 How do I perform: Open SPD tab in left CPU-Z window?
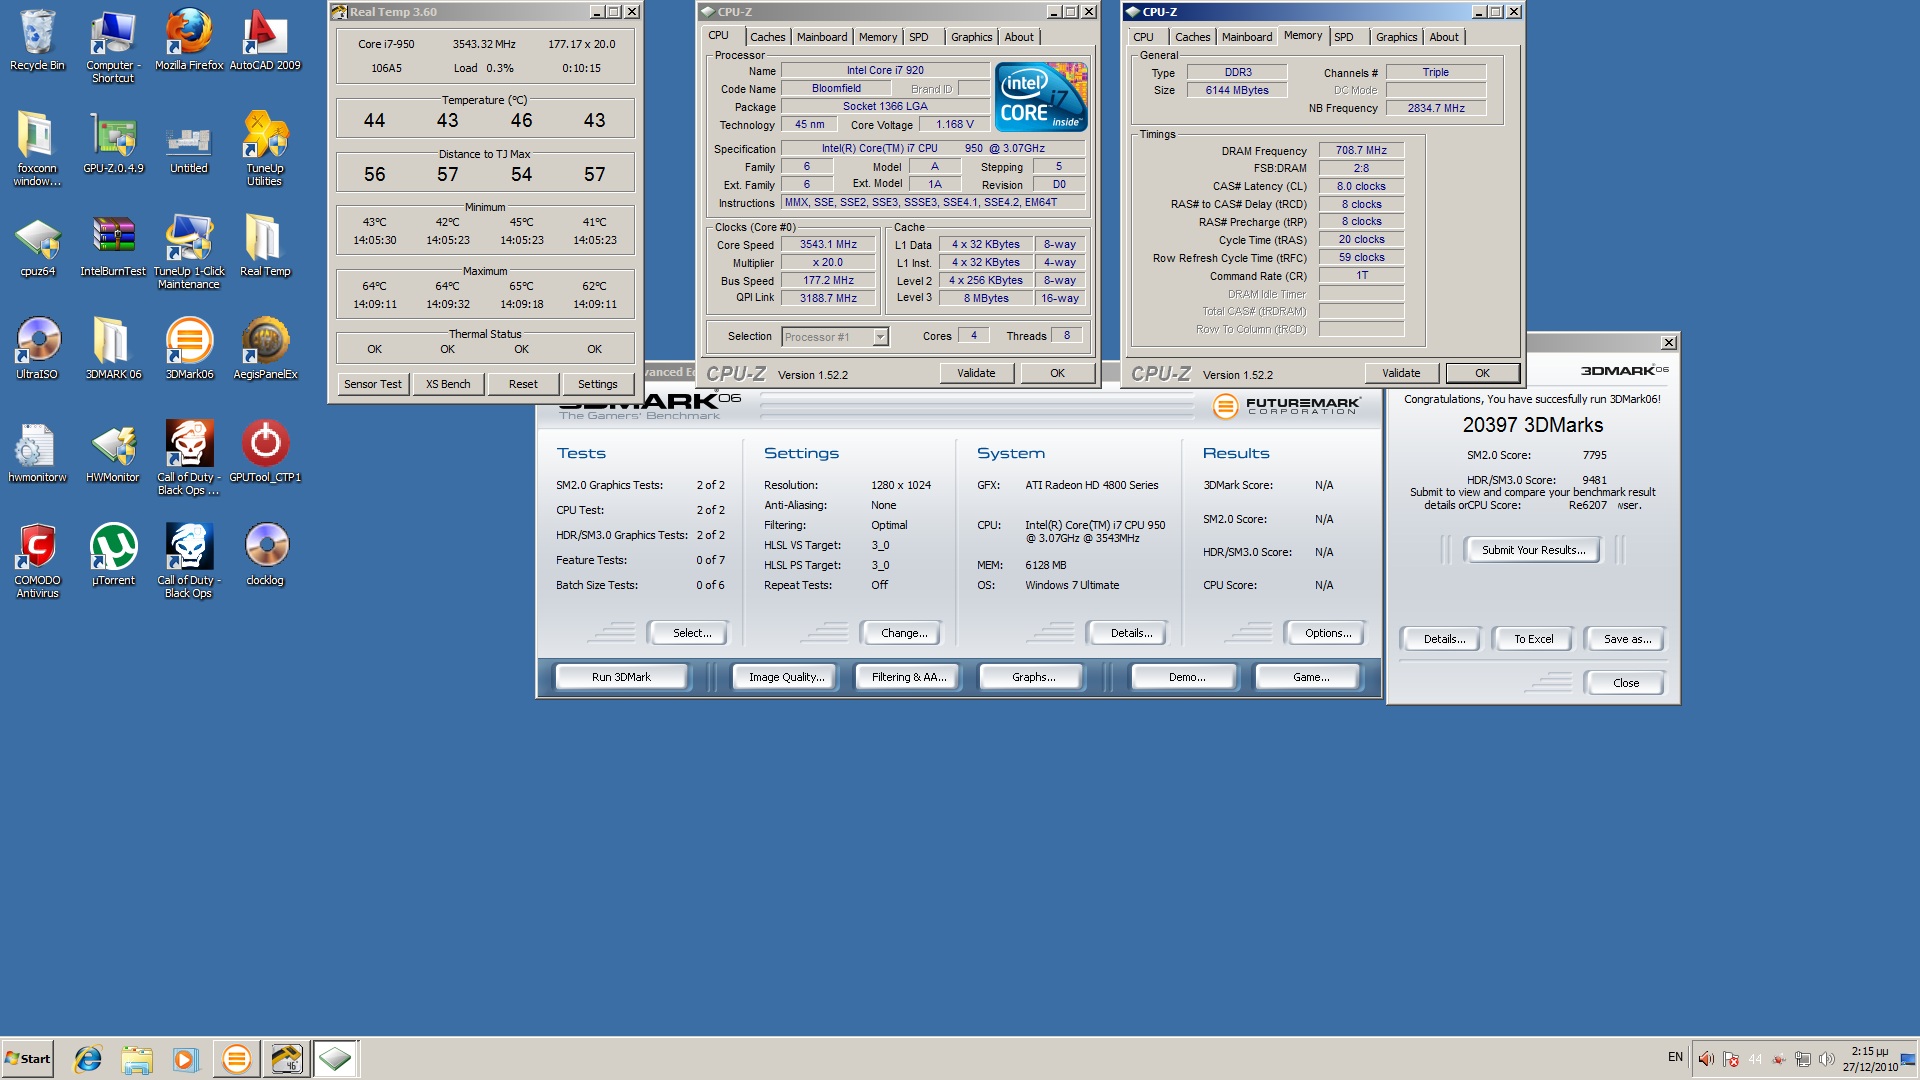(919, 37)
